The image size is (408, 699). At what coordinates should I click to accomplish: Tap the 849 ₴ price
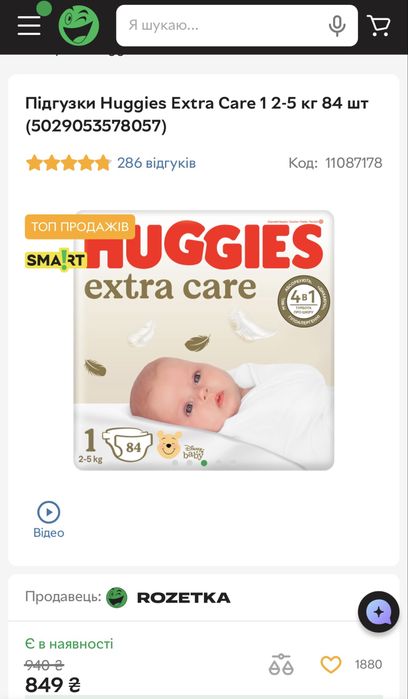[x=53, y=685]
